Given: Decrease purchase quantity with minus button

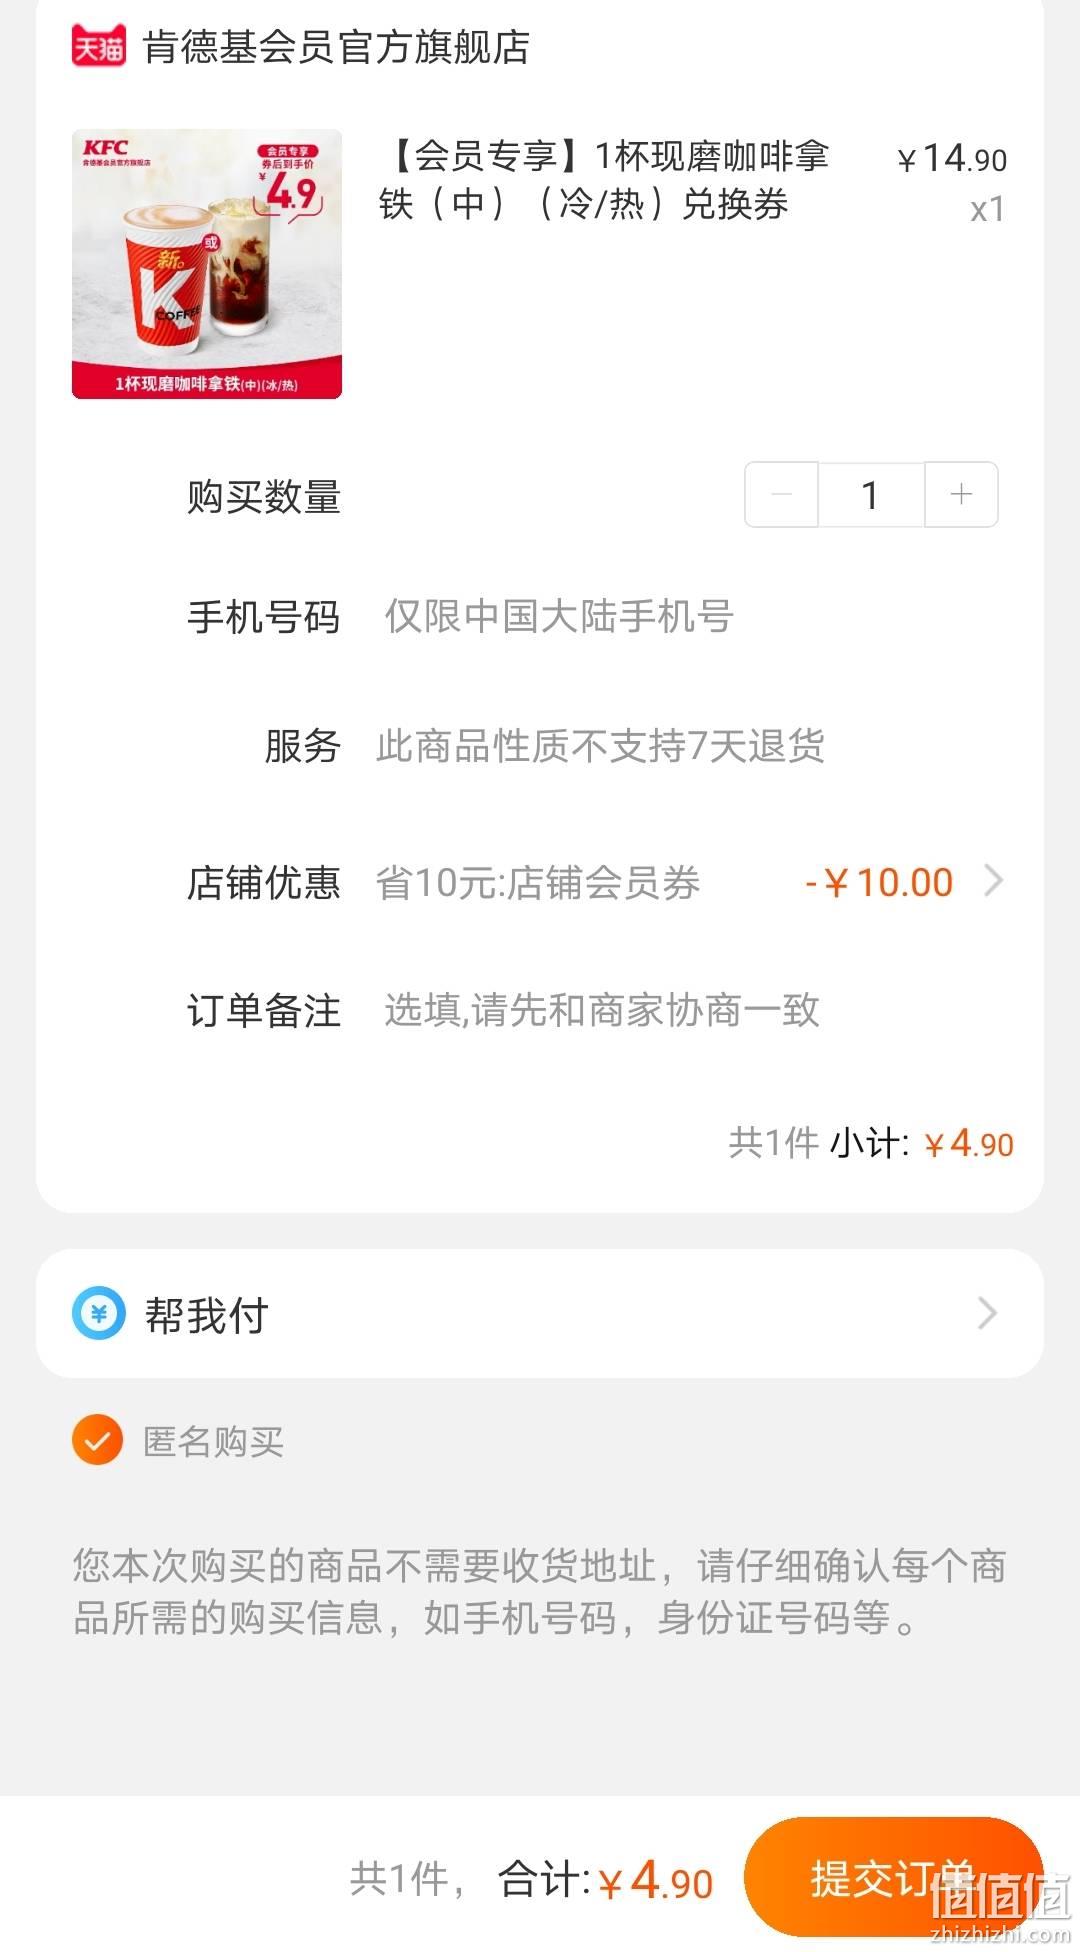Looking at the screenshot, I should point(782,494).
